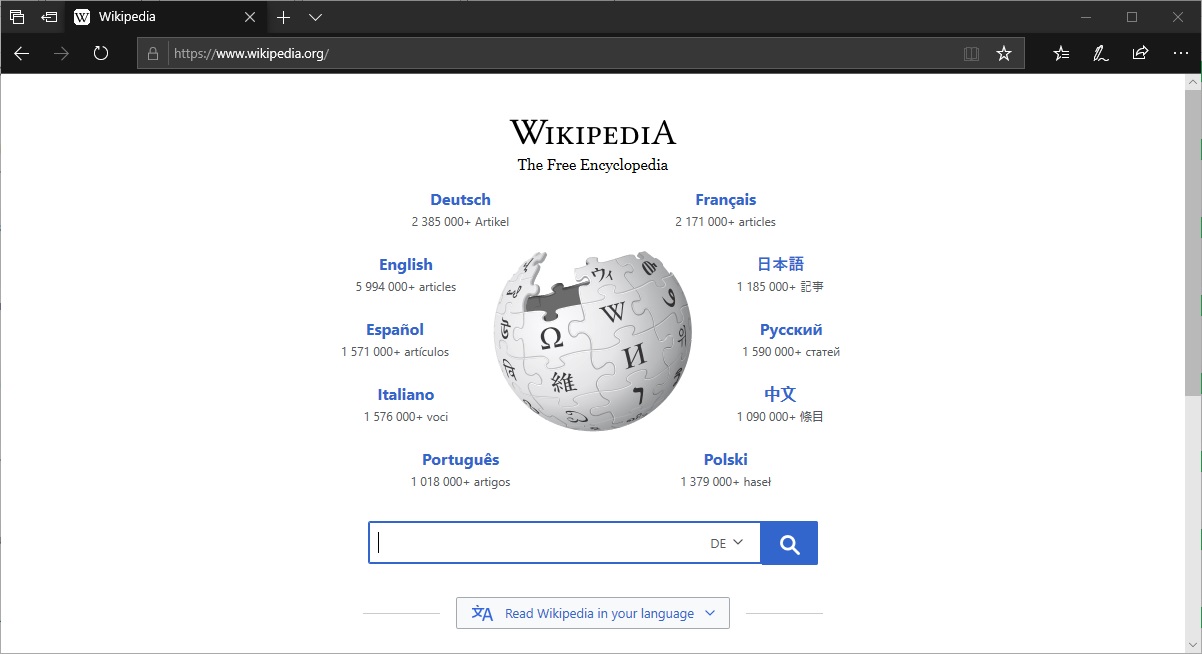Click the Add notes pen icon
1202x654 pixels.
(x=1101, y=53)
